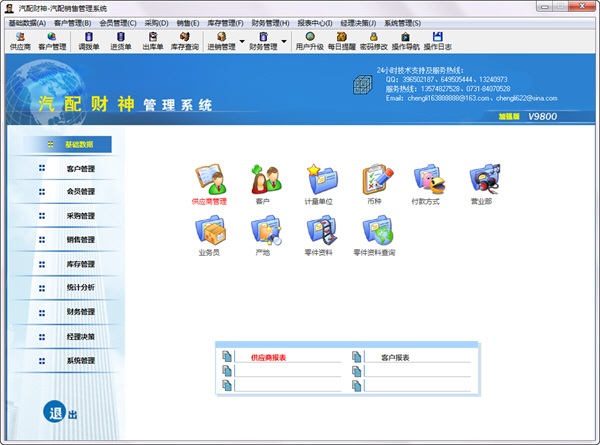Open the 会员管理(C) menu
Viewport: 600px width, 445px height.
118,23
